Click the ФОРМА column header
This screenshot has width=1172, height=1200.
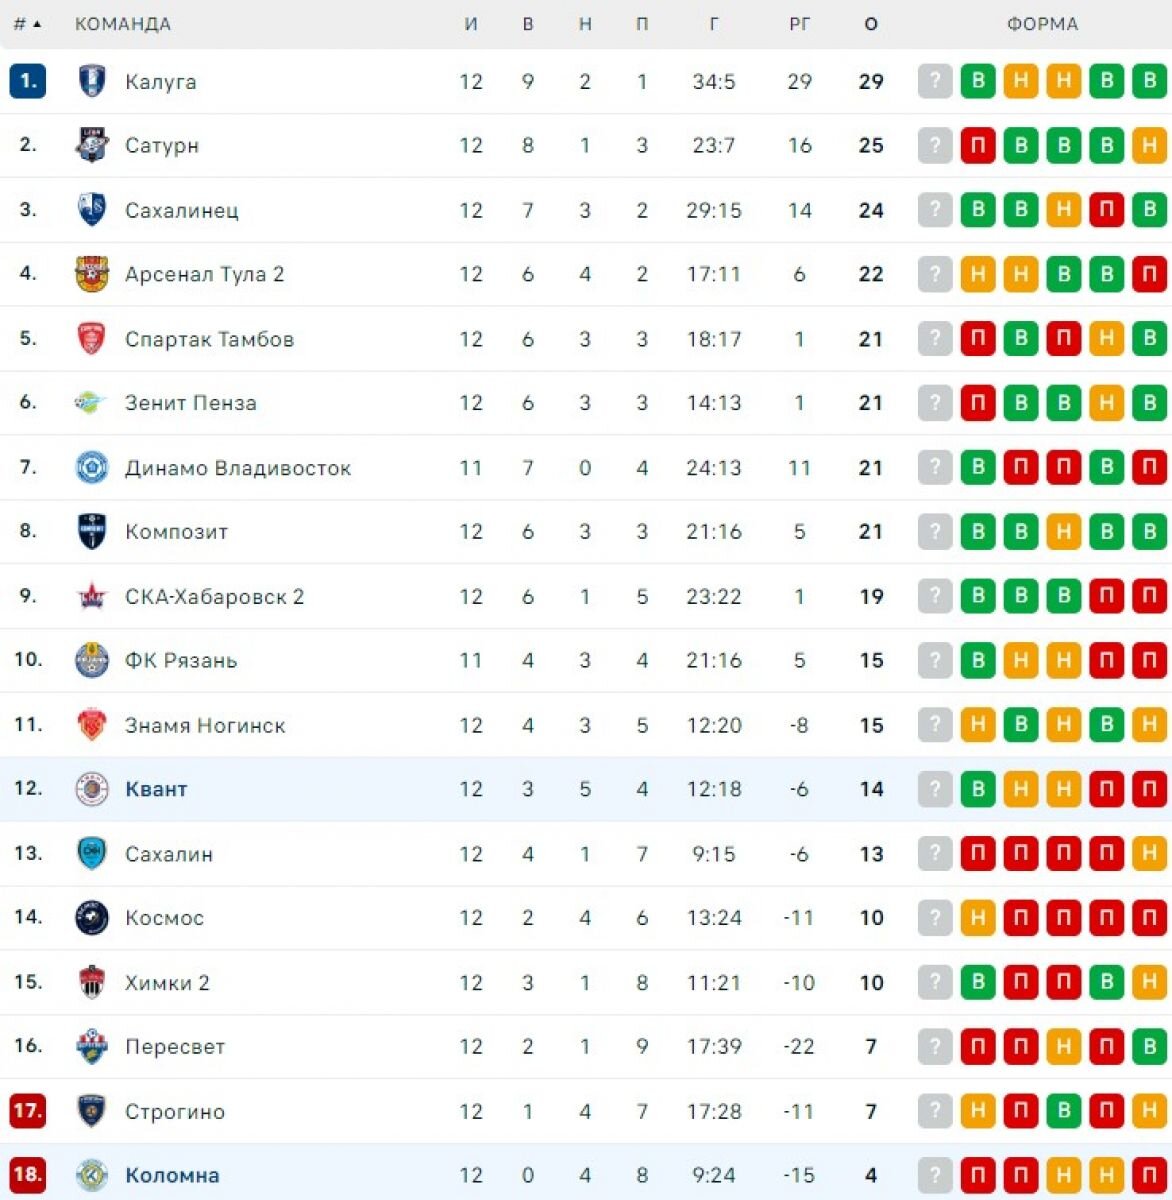coord(1042,23)
